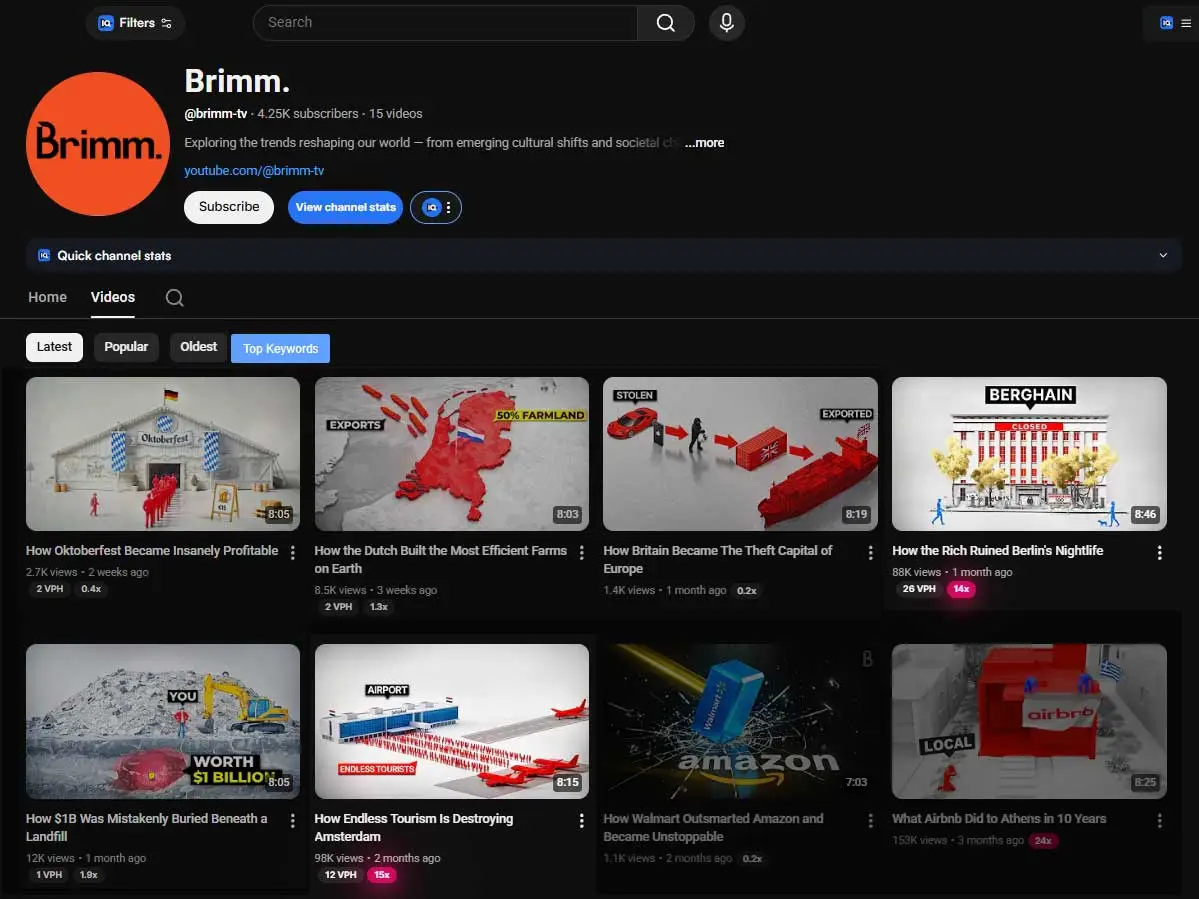Click the View channel stats button
Viewport: 1199px width, 899px height.
pyautogui.click(x=345, y=207)
